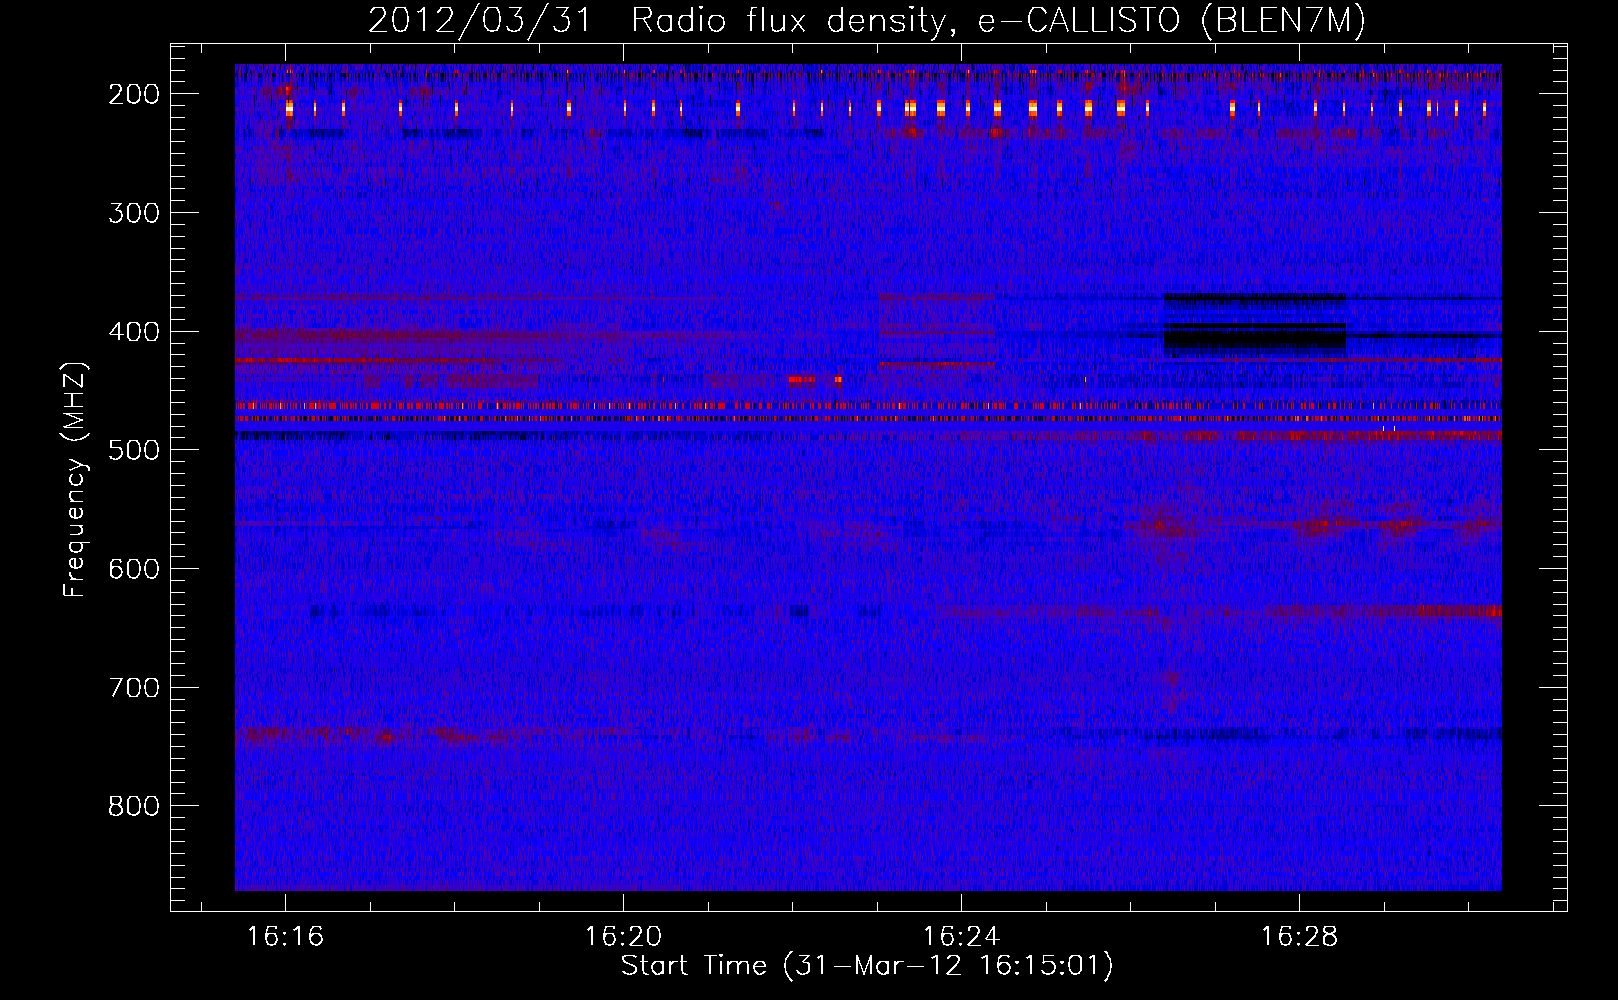This screenshot has height=1000, width=1618.
Task: Click the 16:16 time tick label
Action: pos(286,937)
